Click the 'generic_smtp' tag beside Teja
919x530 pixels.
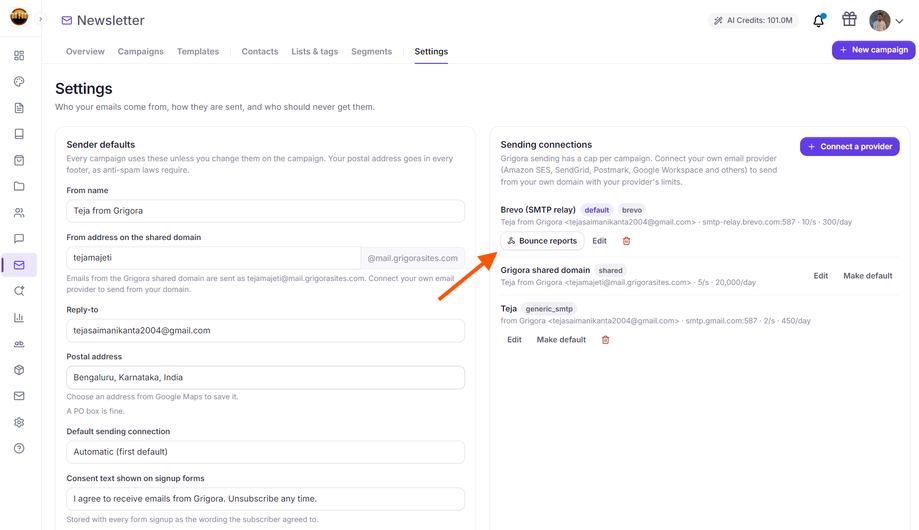pos(549,309)
